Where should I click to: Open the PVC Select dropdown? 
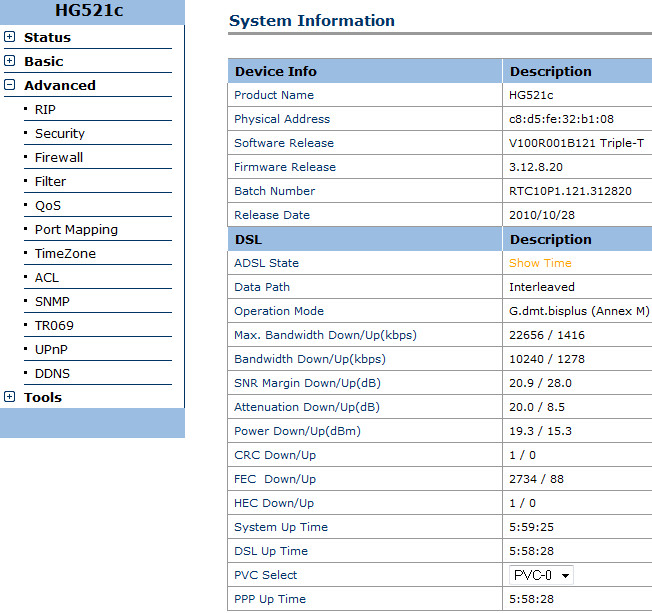tap(541, 575)
